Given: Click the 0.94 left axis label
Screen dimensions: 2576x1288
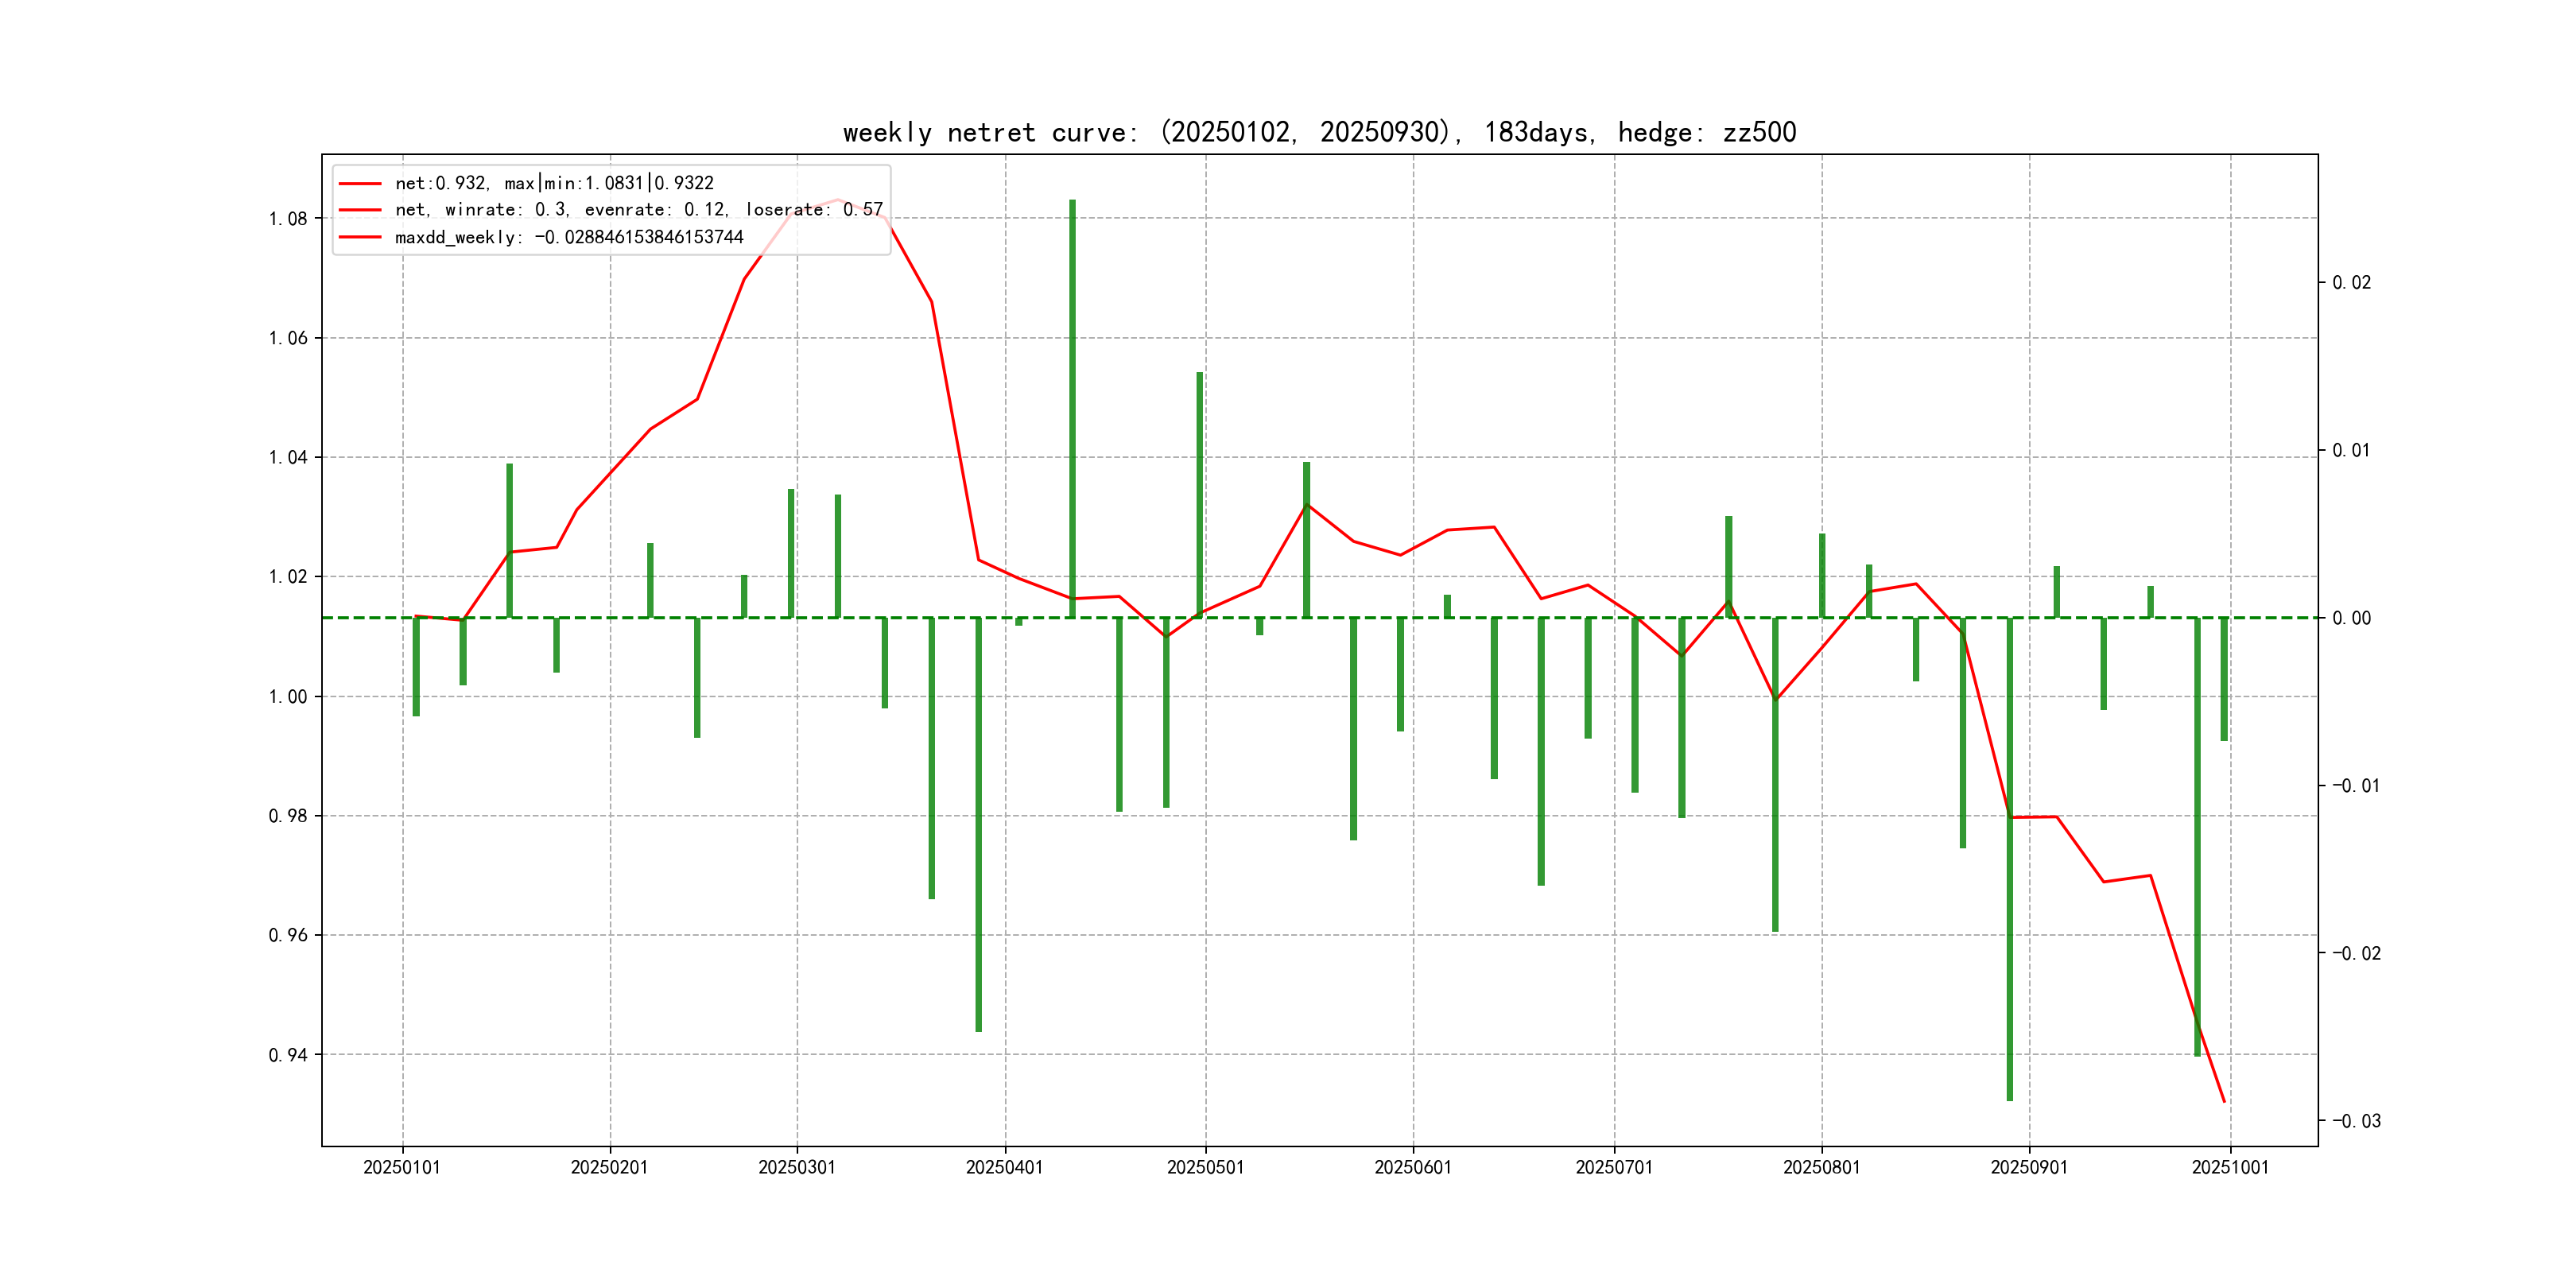Looking at the screenshot, I should pyautogui.click(x=288, y=1055).
